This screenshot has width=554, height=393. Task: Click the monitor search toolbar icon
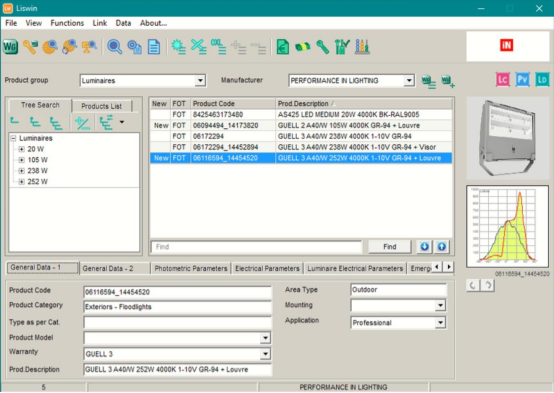(x=89, y=47)
